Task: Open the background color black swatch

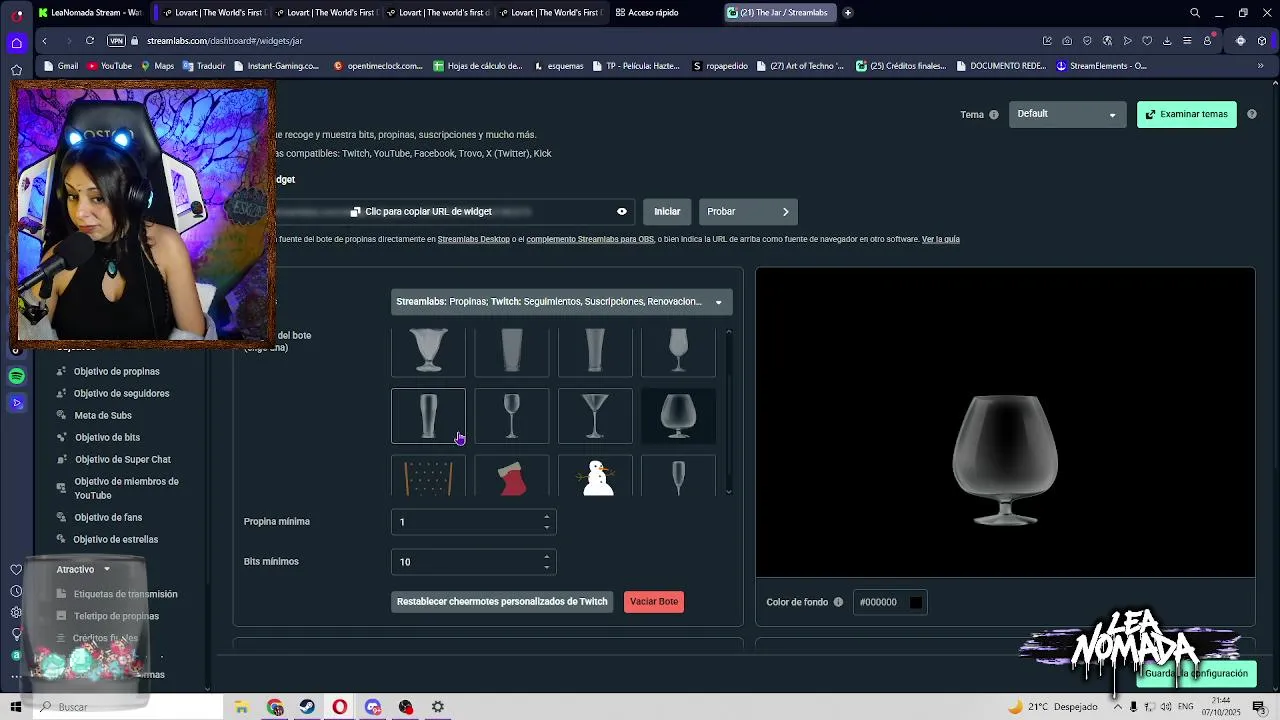Action: pyautogui.click(x=915, y=602)
